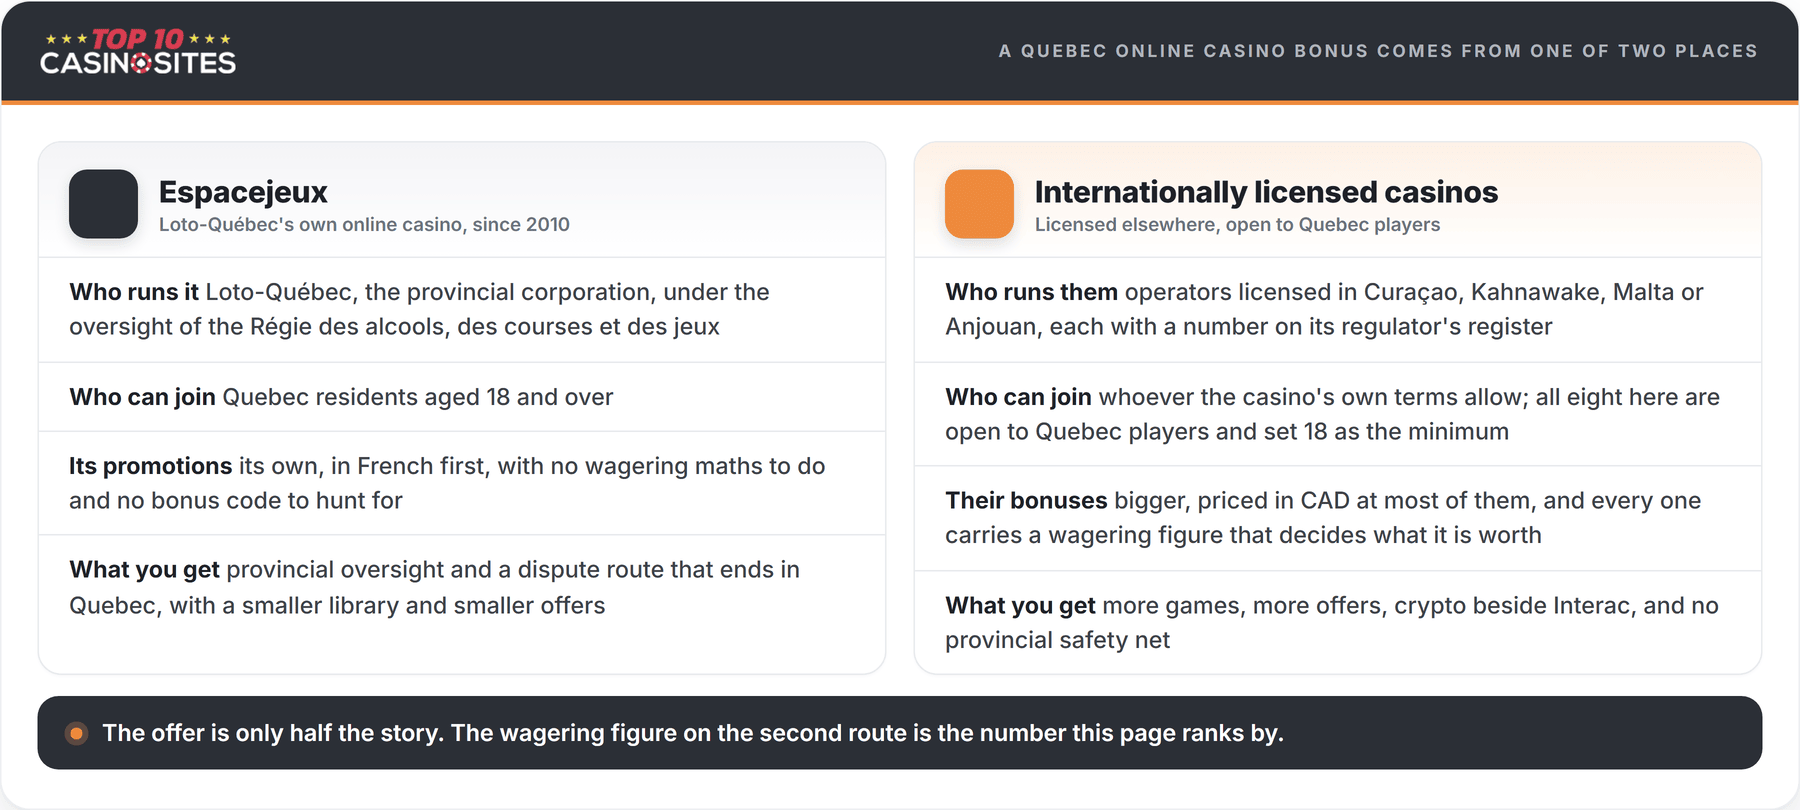Viewport: 1800px width, 810px height.
Task: Click the header tagline about Quebec bonus
Action: (x=1377, y=51)
